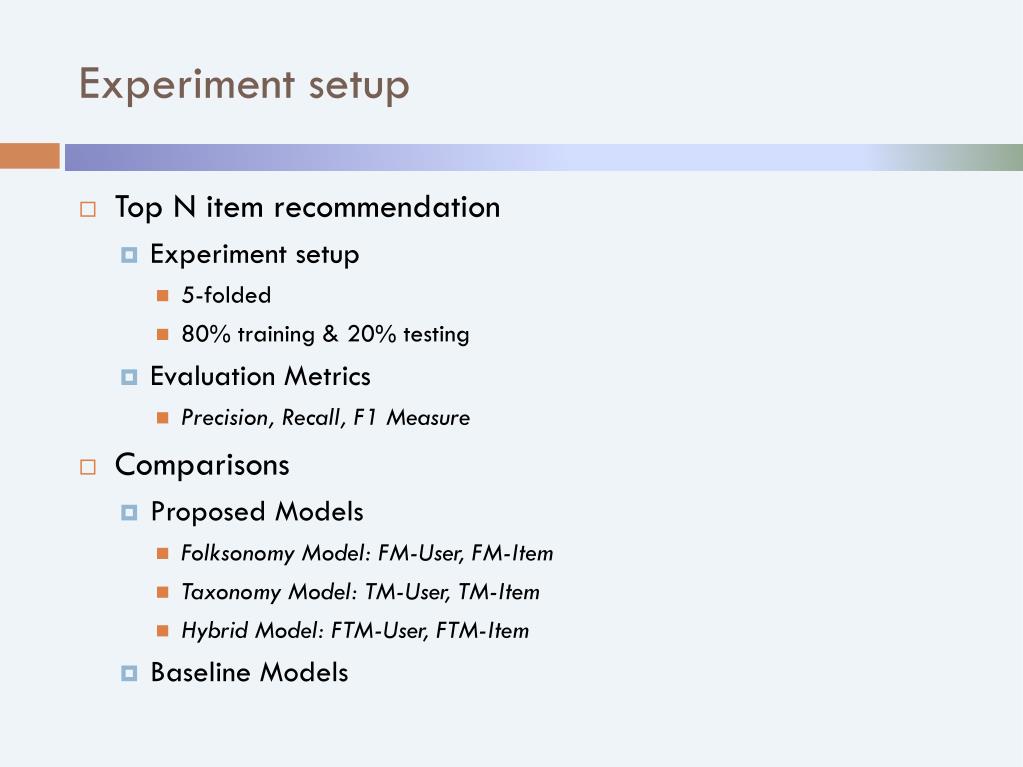The height and width of the screenshot is (767, 1023).
Task: Select the 'Comparisons' heading
Action: (202, 466)
